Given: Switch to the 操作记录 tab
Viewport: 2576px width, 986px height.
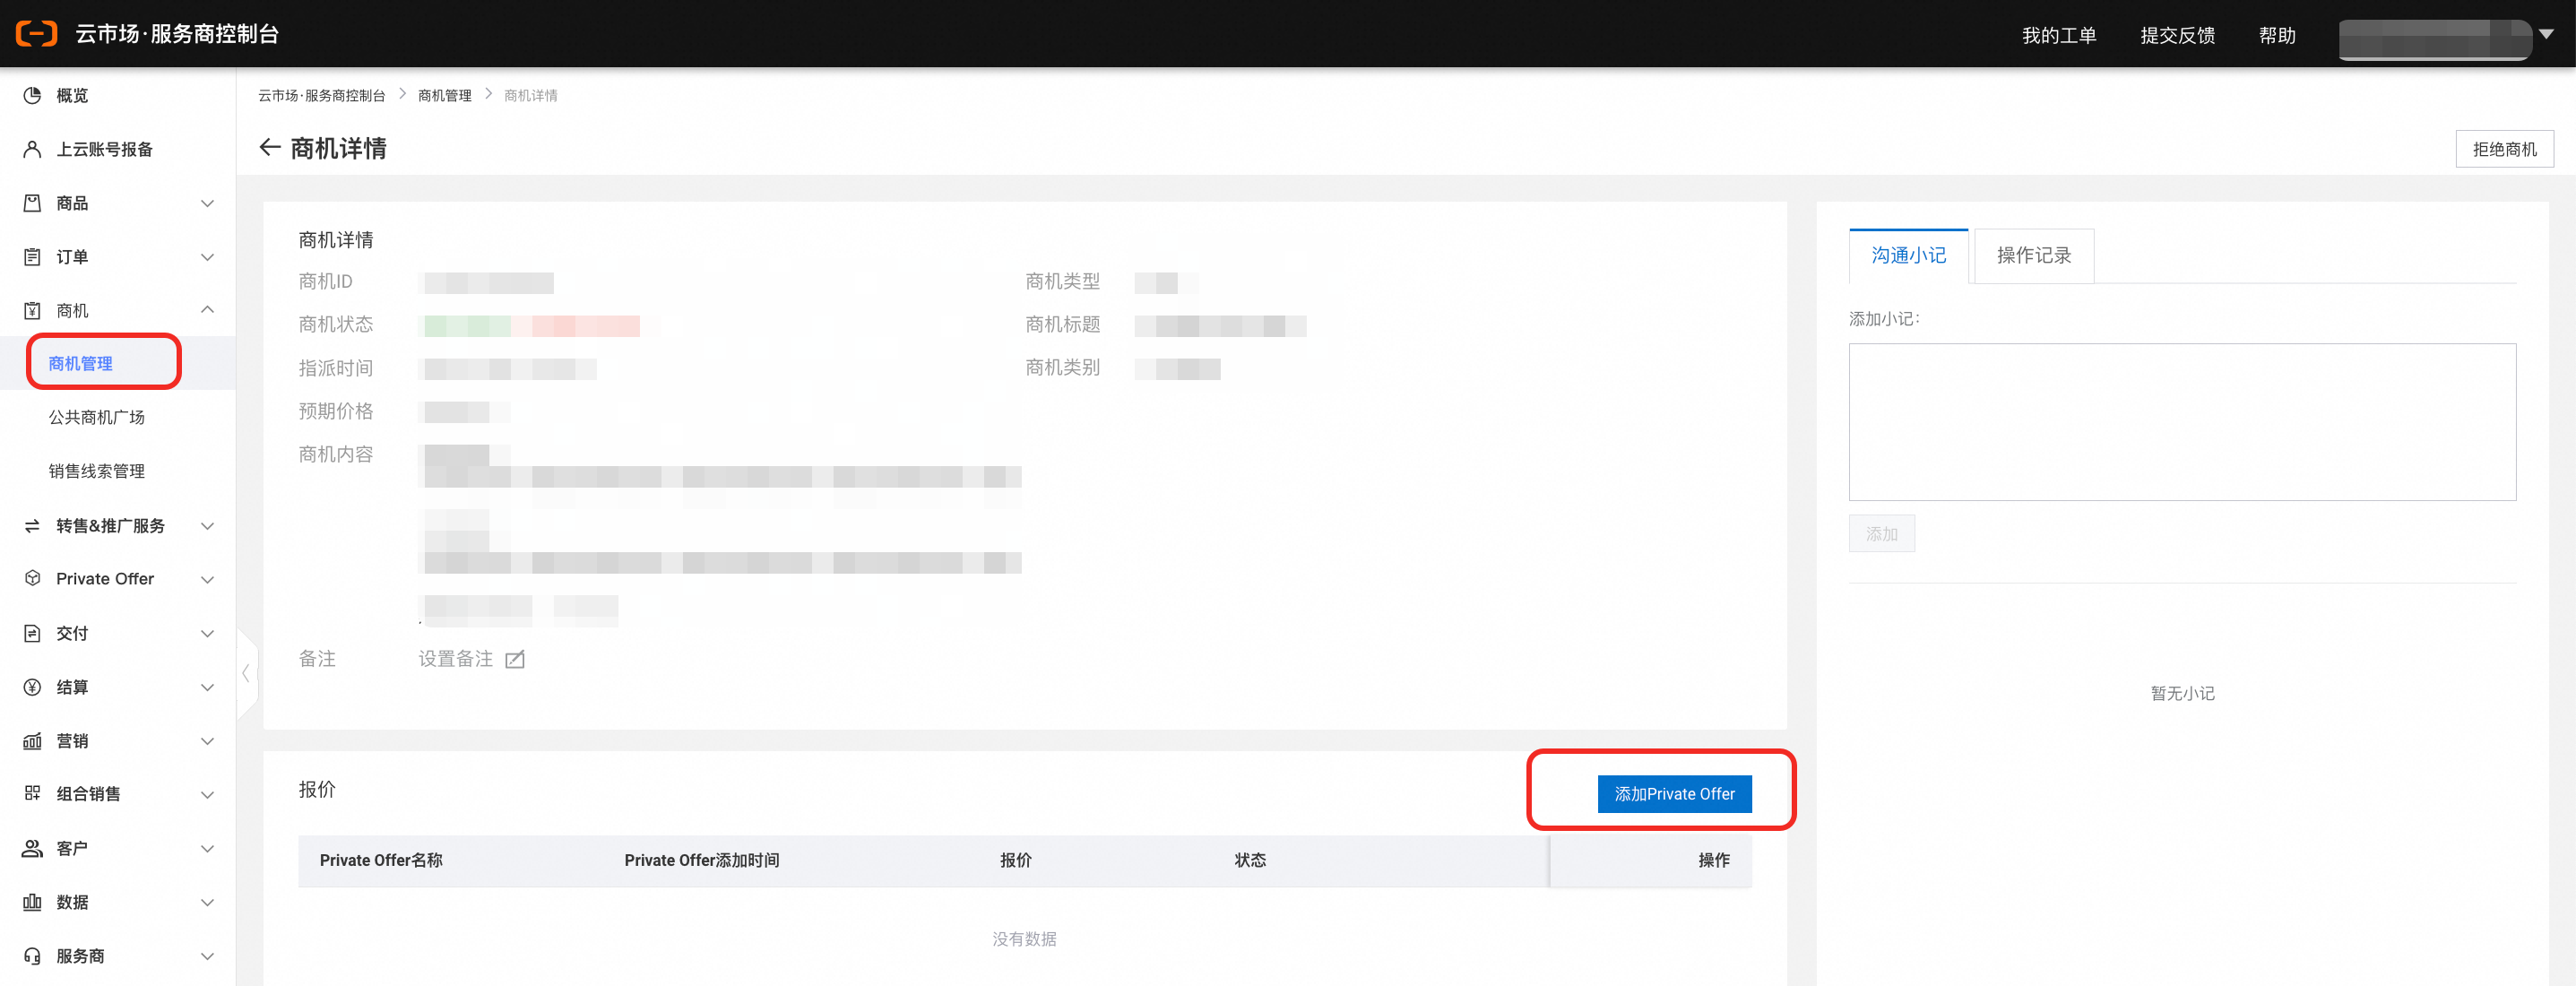Looking at the screenshot, I should click(x=2033, y=256).
